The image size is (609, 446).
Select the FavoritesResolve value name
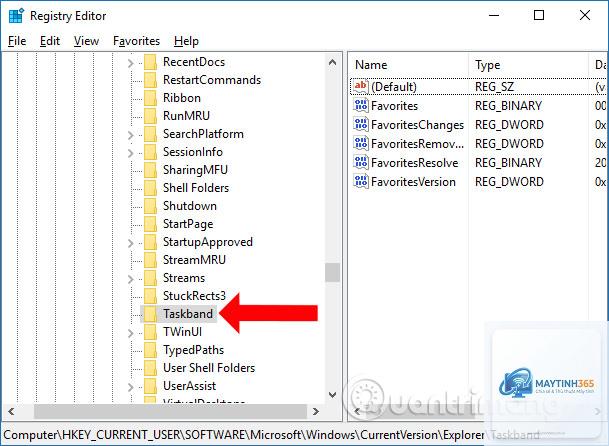(x=414, y=163)
